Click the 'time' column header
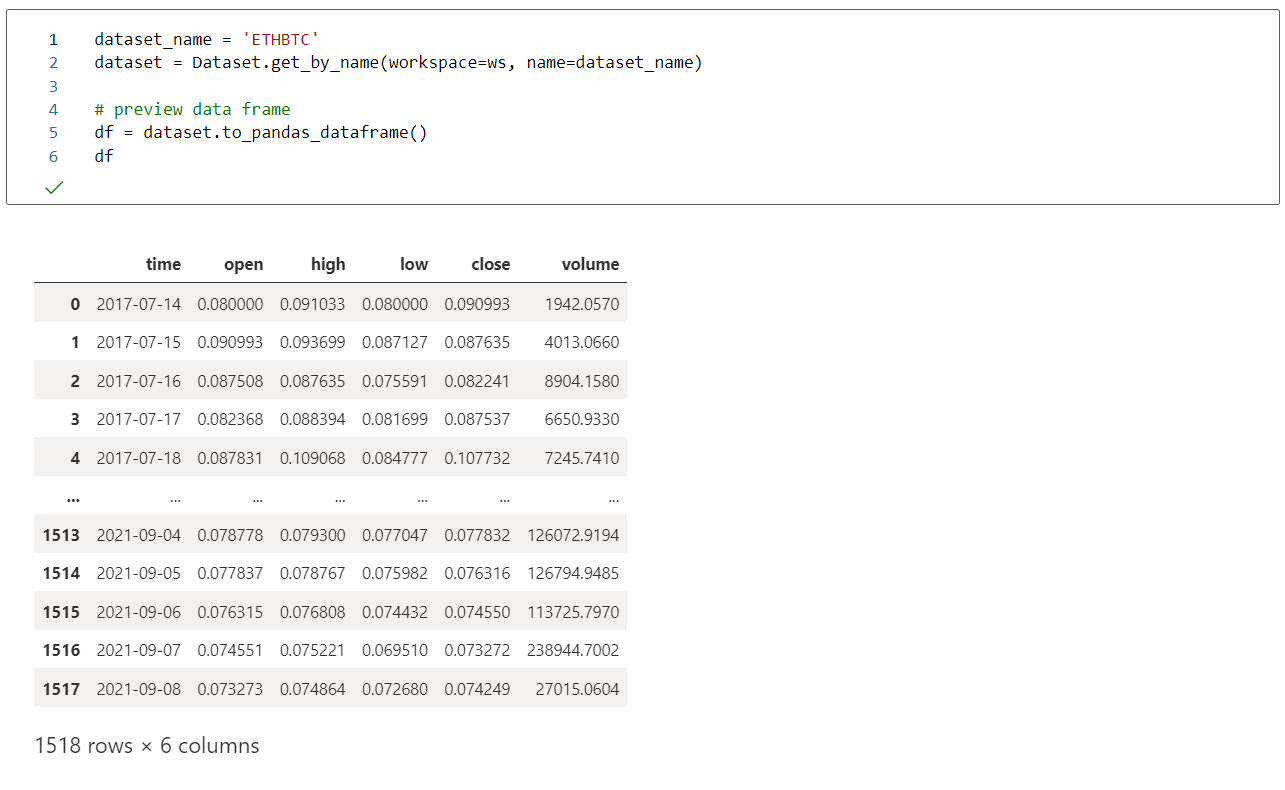Screen dimensions: 1285x790 [163, 264]
